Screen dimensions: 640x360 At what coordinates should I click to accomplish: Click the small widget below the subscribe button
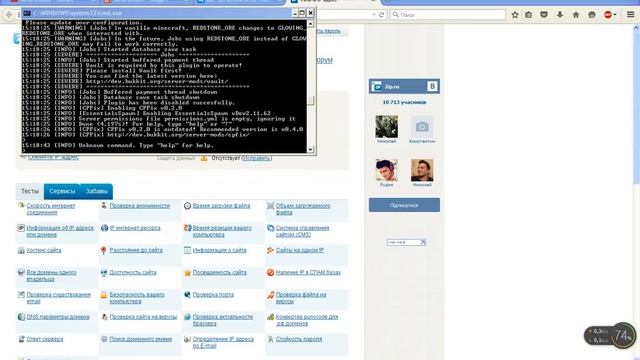407,242
